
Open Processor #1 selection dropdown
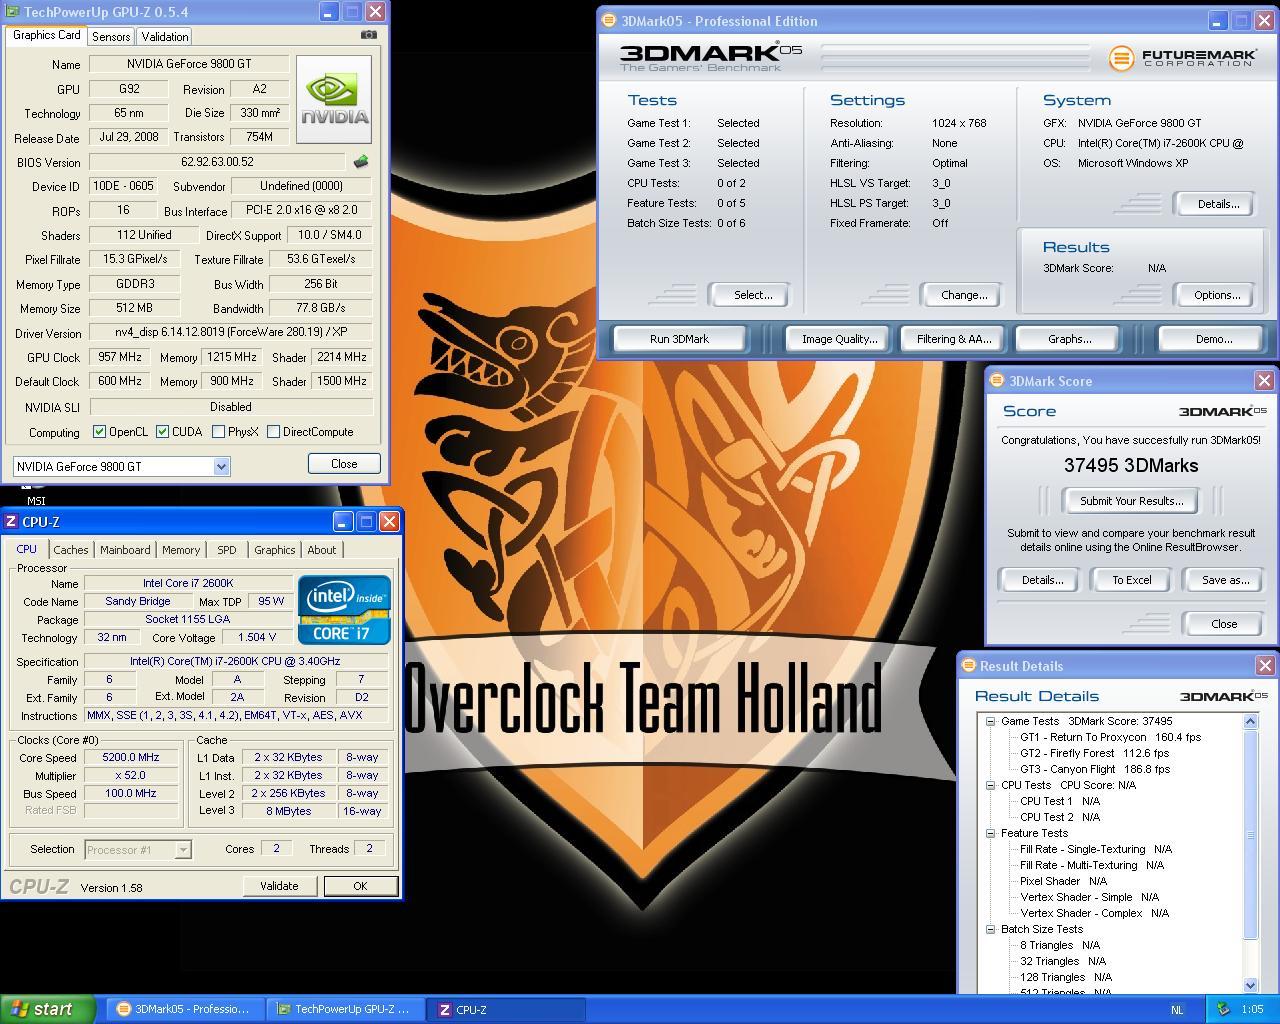point(183,850)
